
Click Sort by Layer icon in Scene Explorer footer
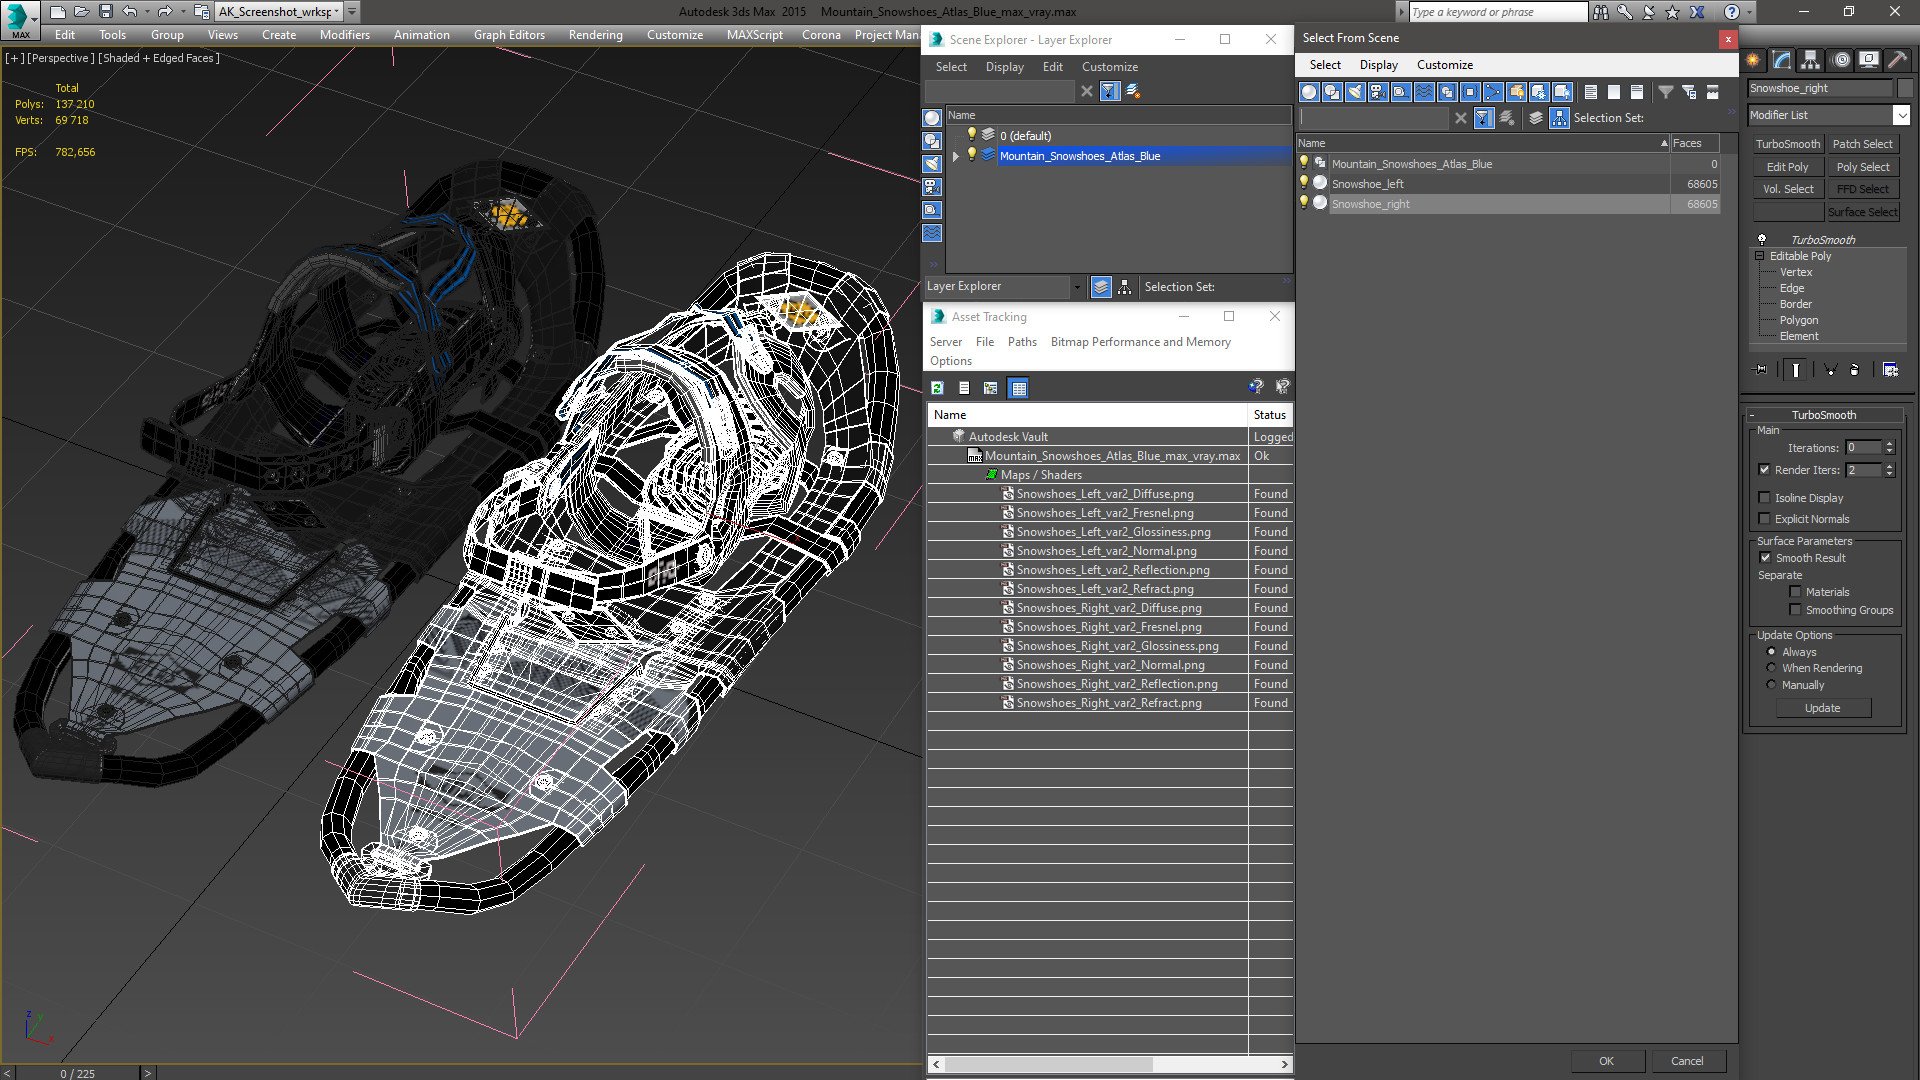pyautogui.click(x=1101, y=287)
